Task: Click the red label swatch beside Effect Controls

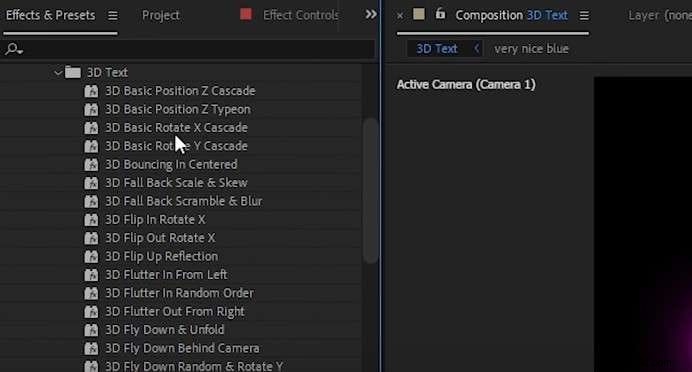Action: [x=246, y=15]
